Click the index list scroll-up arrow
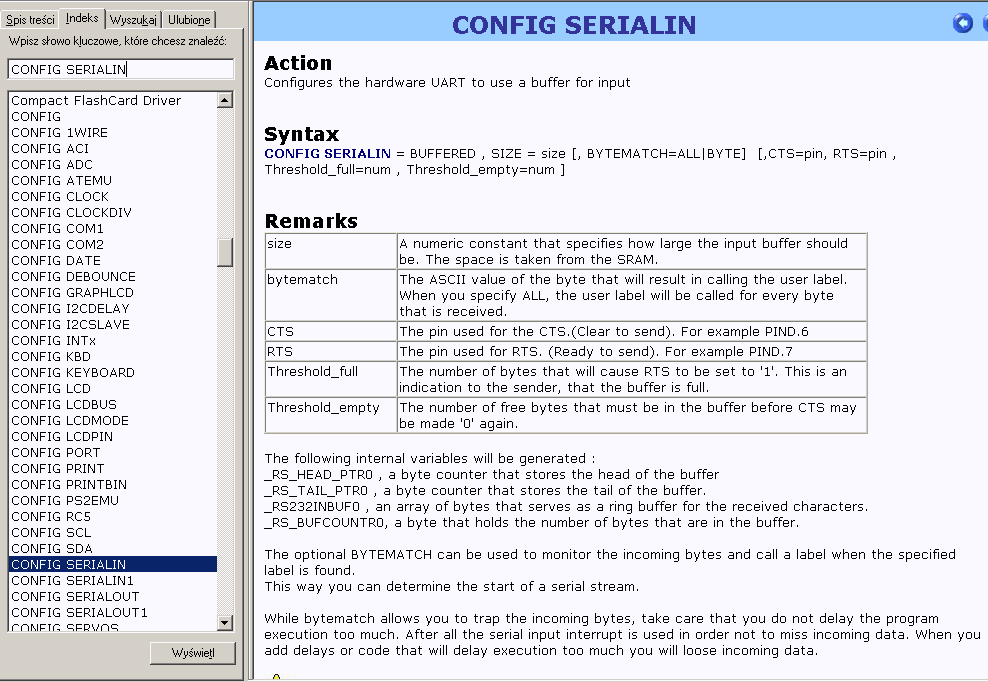This screenshot has width=988, height=682. coord(225,100)
